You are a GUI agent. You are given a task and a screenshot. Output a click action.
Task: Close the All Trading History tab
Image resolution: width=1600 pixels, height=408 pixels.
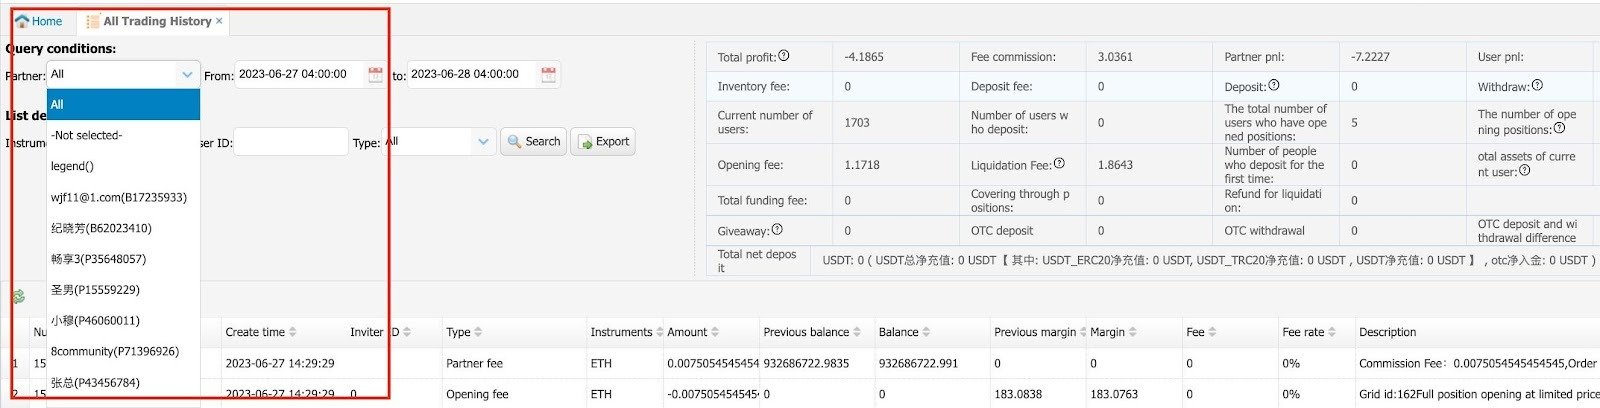point(219,20)
